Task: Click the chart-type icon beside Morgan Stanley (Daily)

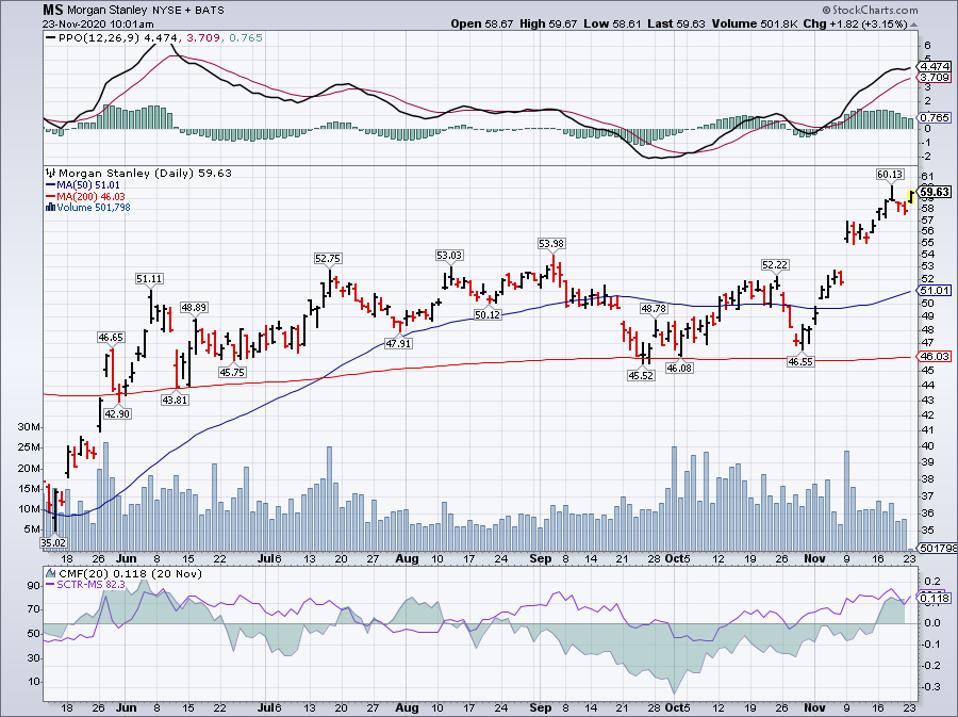Action: [51, 173]
